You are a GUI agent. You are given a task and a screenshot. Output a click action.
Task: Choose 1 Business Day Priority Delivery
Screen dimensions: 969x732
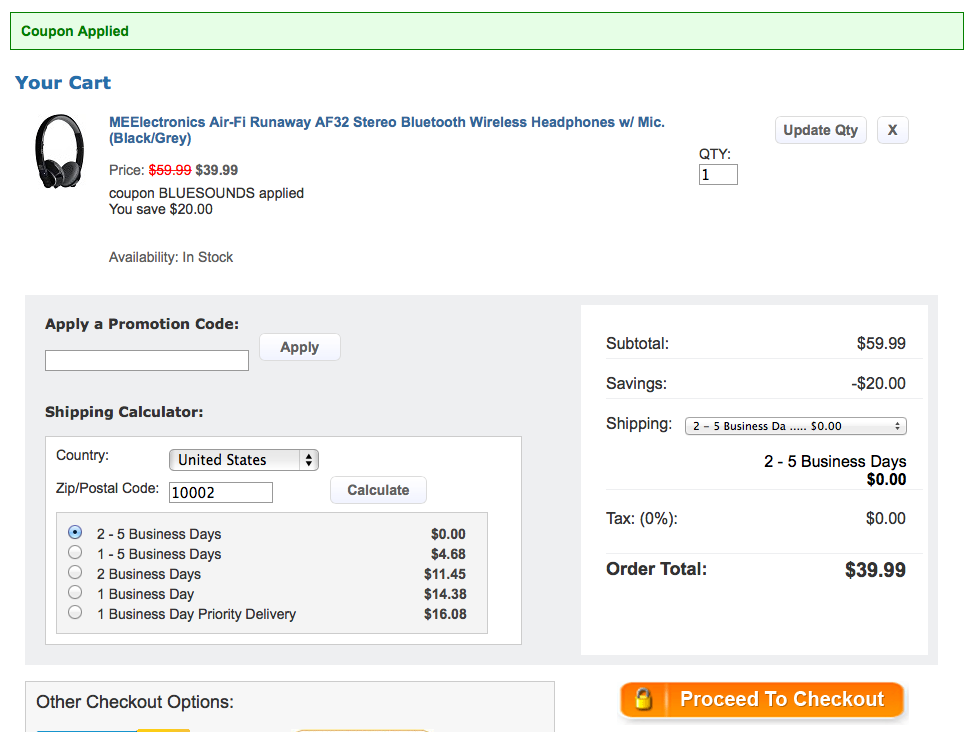[x=75, y=613]
